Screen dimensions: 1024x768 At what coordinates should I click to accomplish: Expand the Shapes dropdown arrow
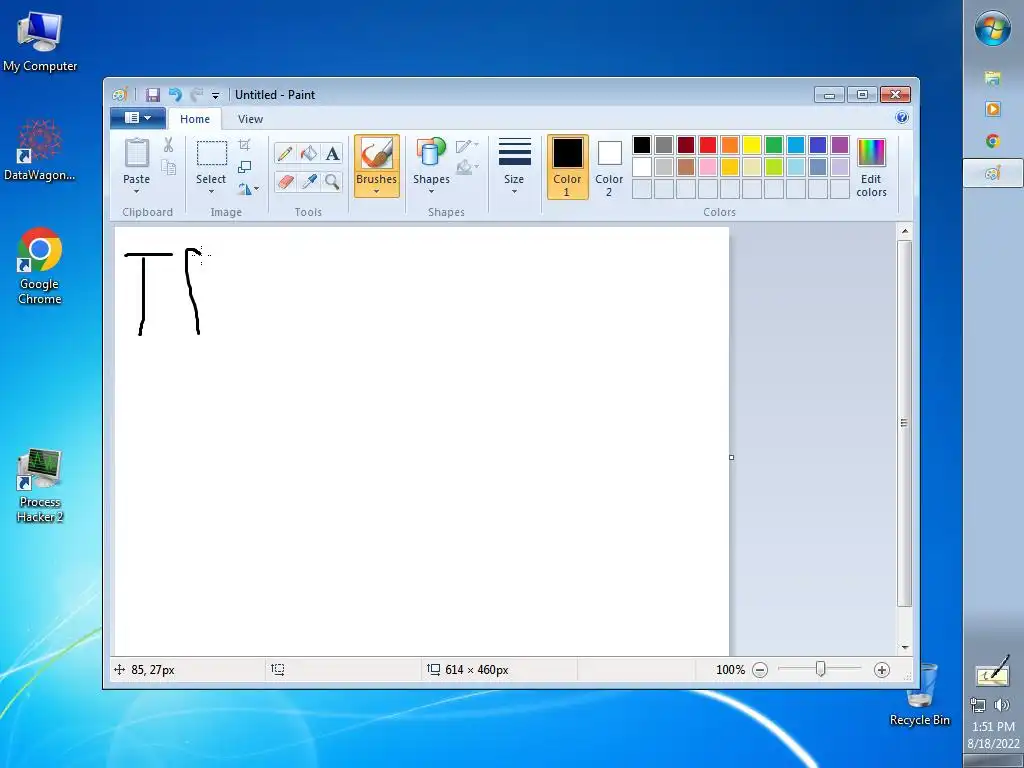431,192
